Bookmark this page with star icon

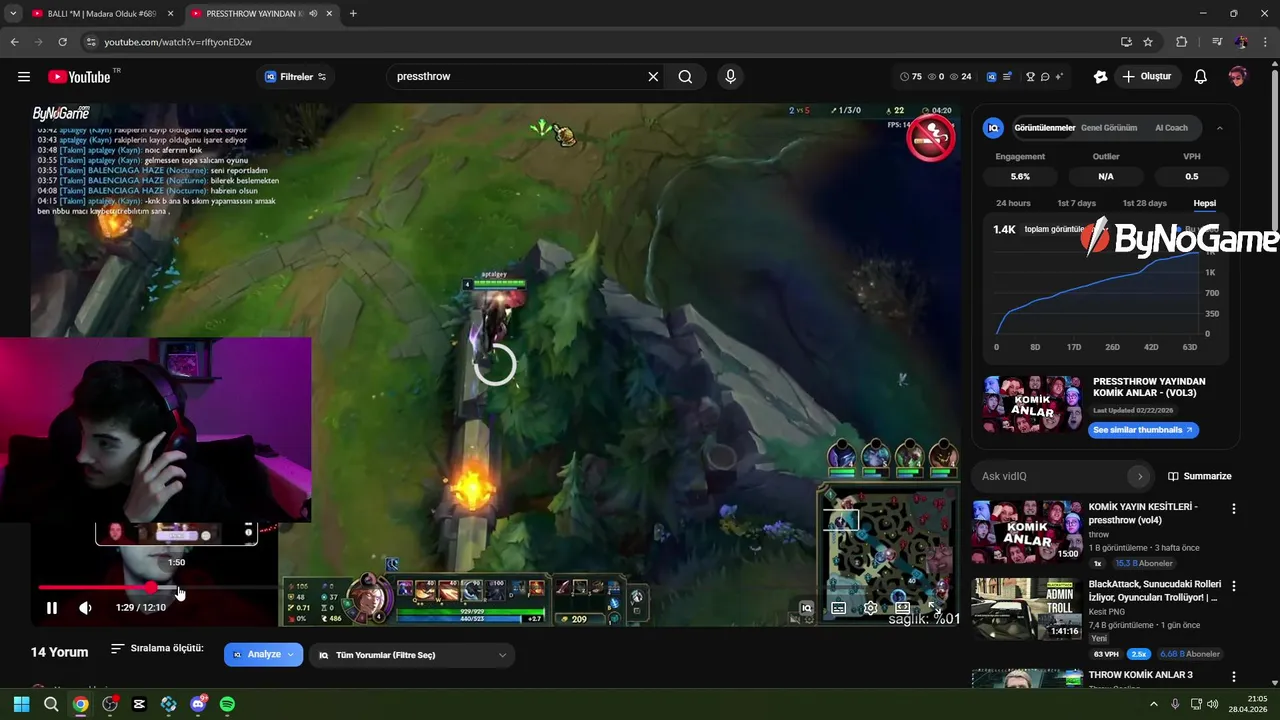tap(1148, 42)
